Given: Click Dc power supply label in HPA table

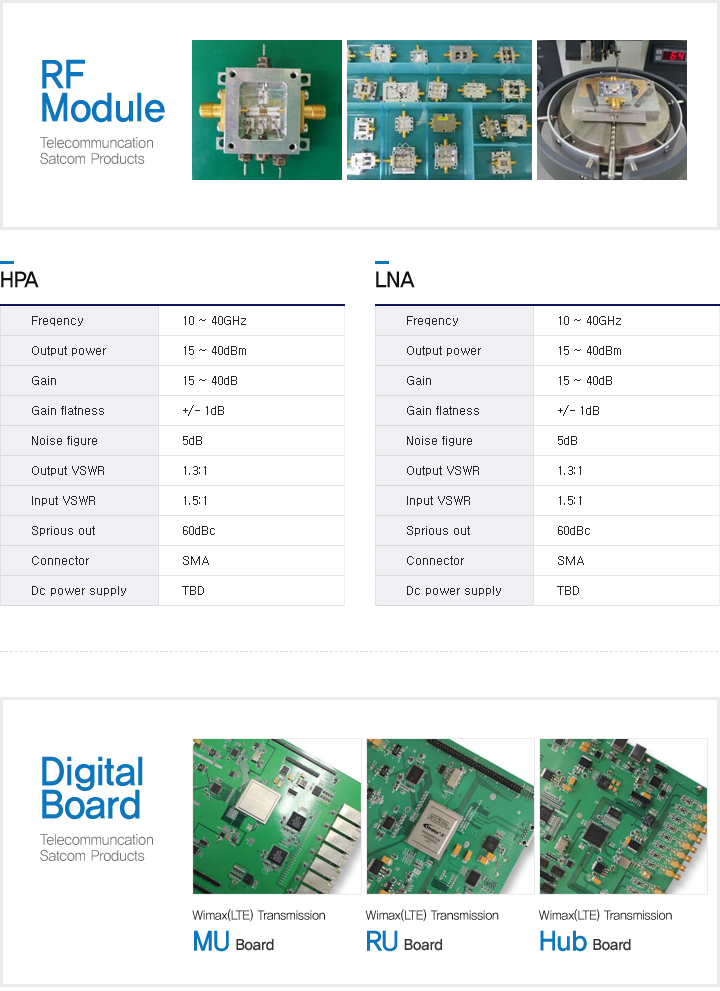Looking at the screenshot, I should 79,591.
